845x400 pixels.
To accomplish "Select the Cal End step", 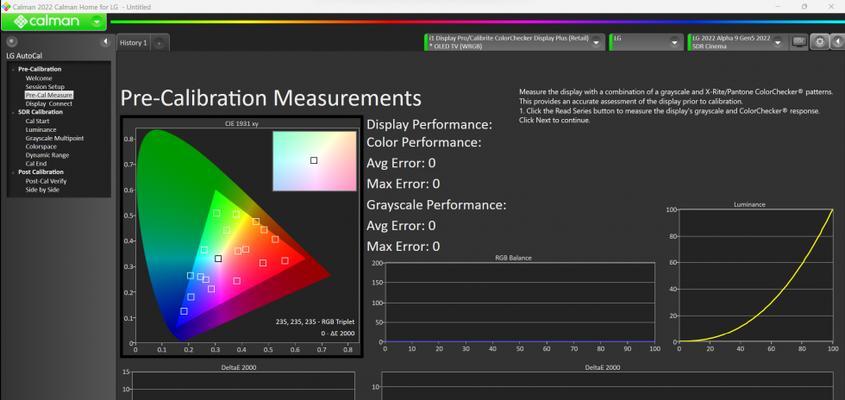I will tap(36, 163).
